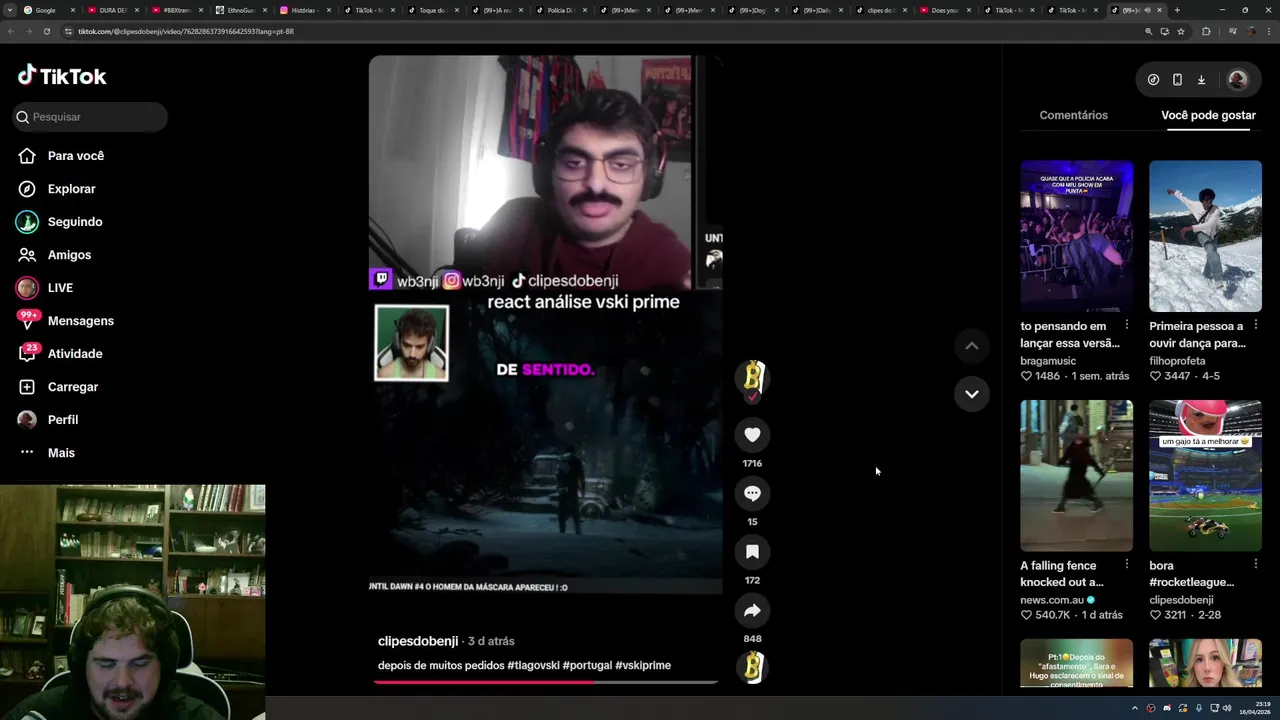Click download desktop app icon
The width and height of the screenshot is (1280, 720).
1201,80
